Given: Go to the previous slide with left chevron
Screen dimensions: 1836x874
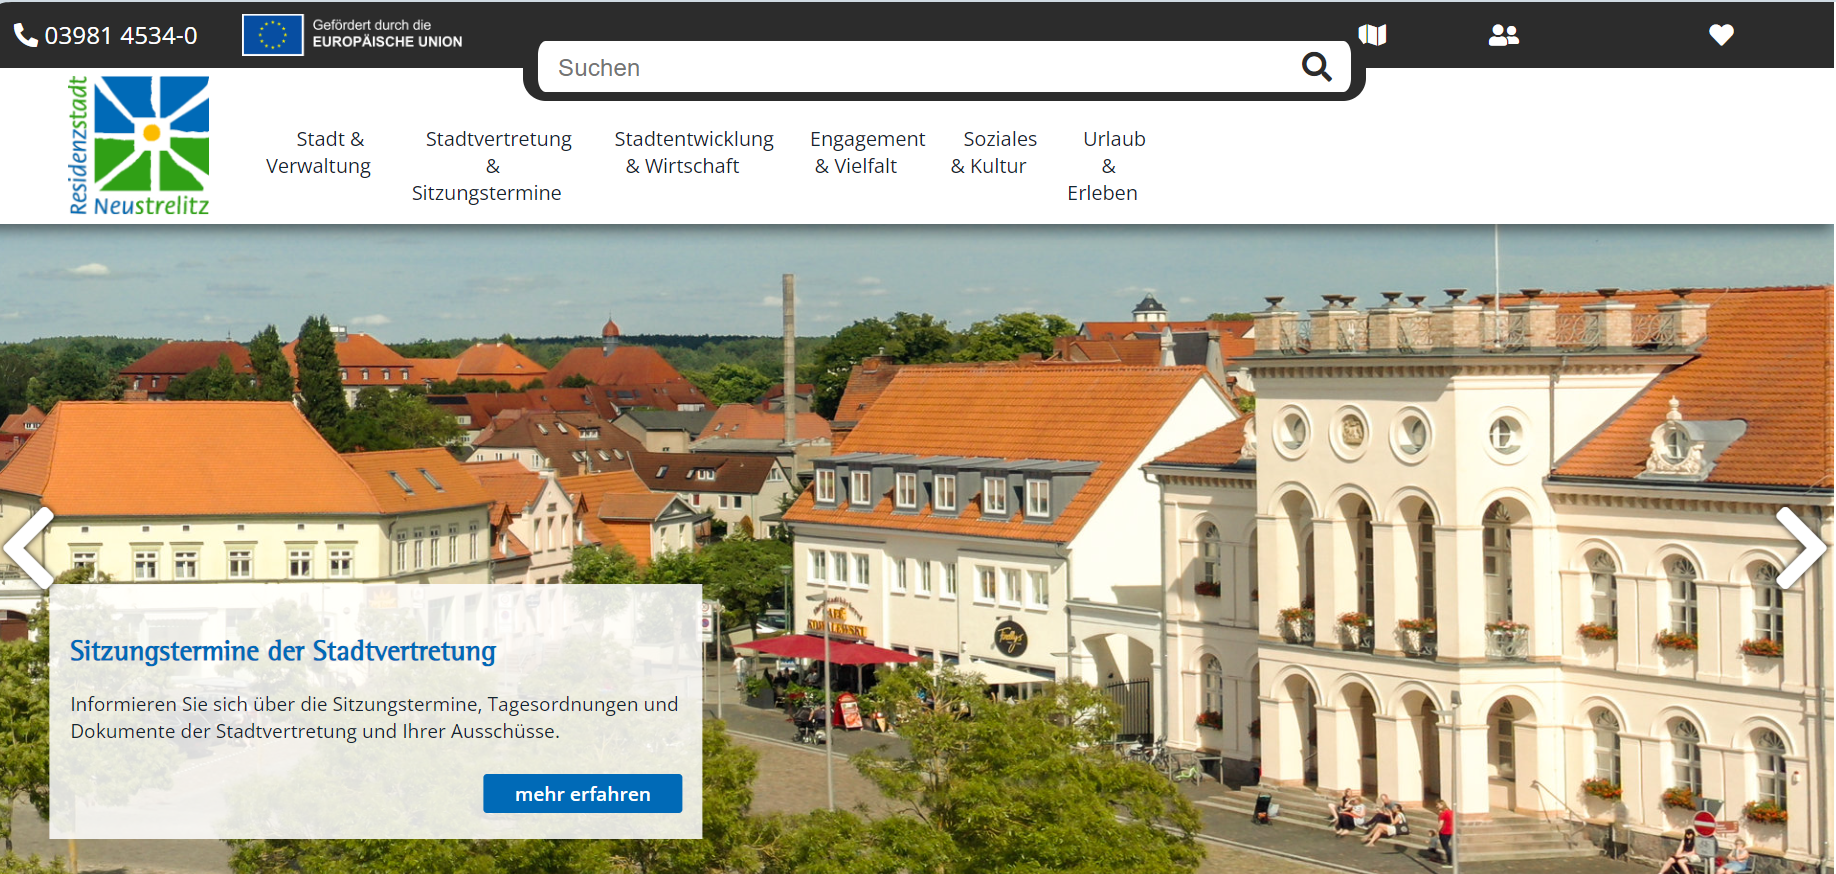Looking at the screenshot, I should (x=29, y=547).
